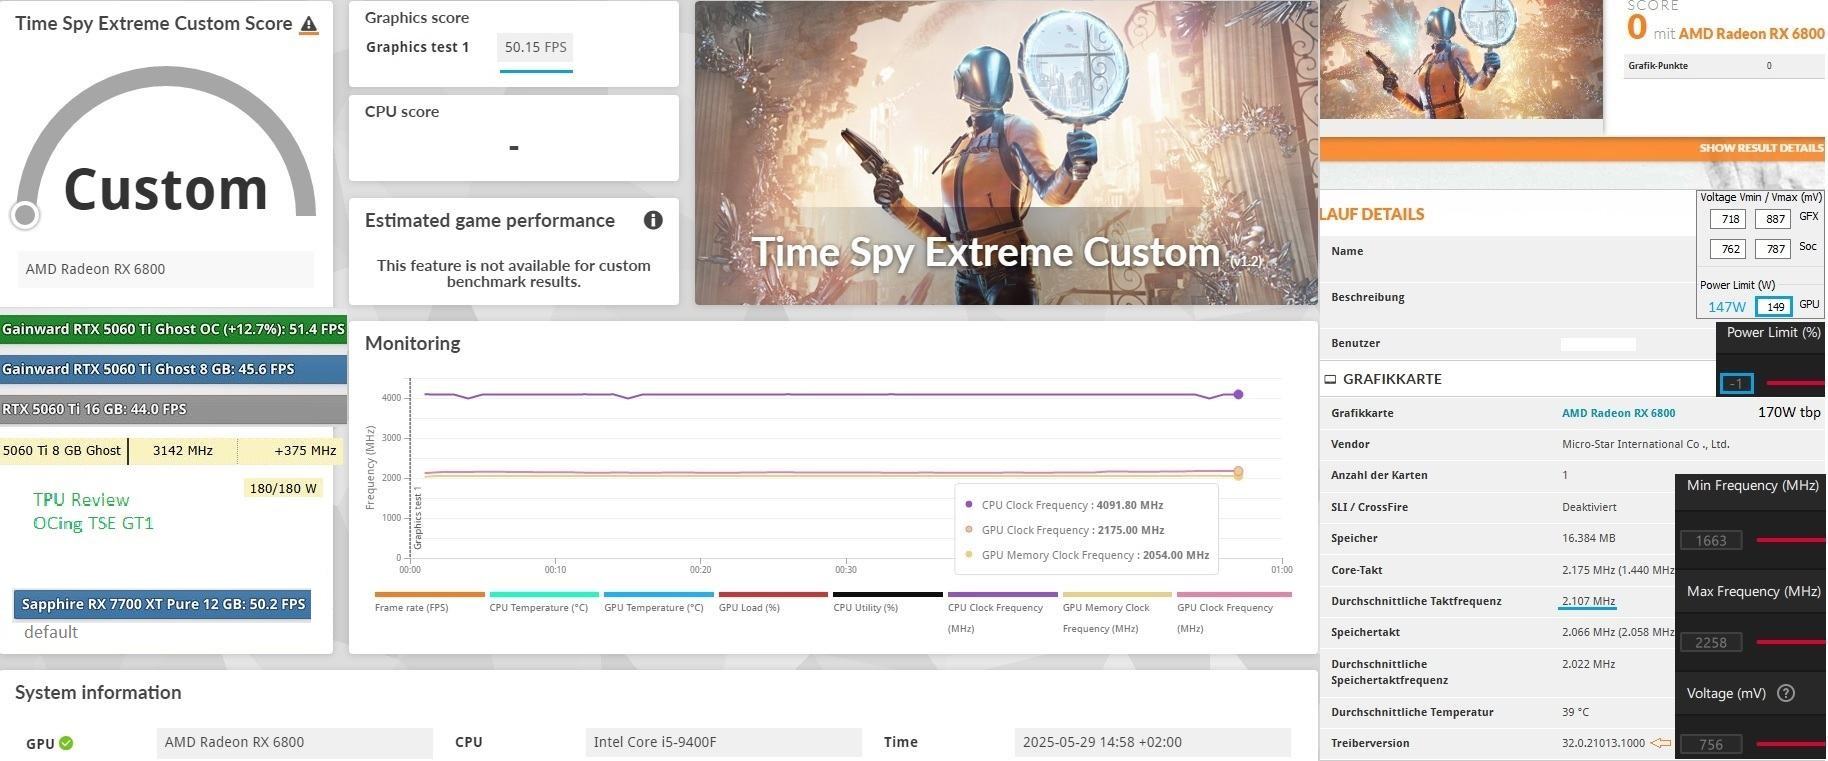Click the 180/180 W label
Viewport: 1828px width, 761px height.
coord(283,489)
